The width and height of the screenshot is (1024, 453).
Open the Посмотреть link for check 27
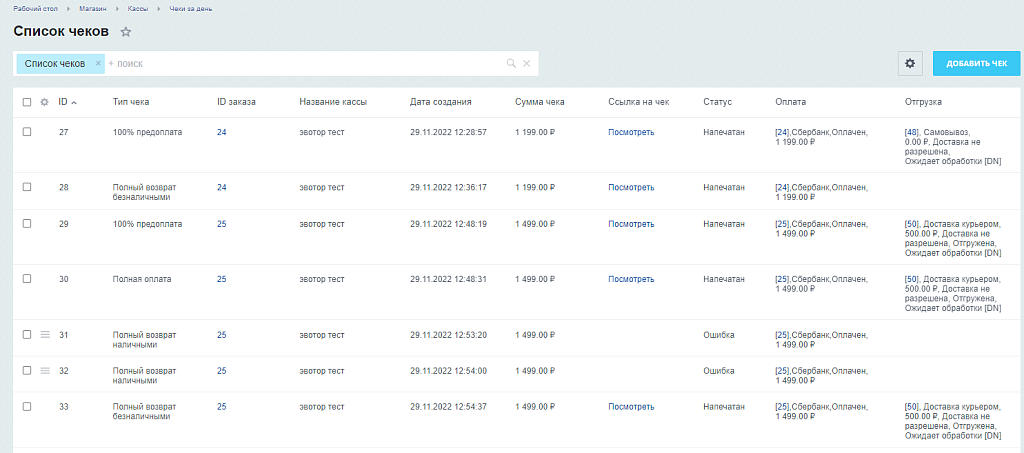click(x=631, y=132)
